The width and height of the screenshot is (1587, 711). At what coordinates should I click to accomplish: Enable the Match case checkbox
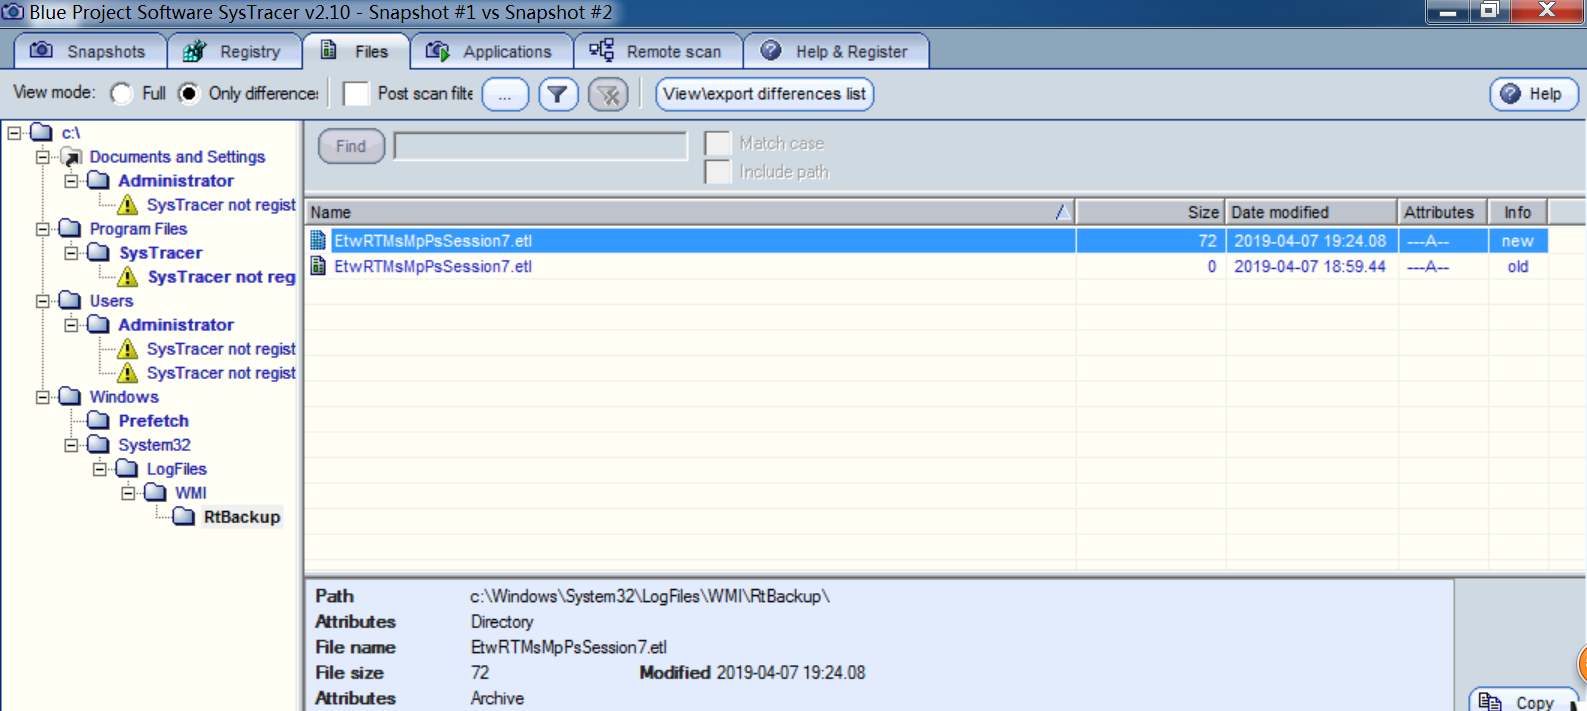(717, 143)
